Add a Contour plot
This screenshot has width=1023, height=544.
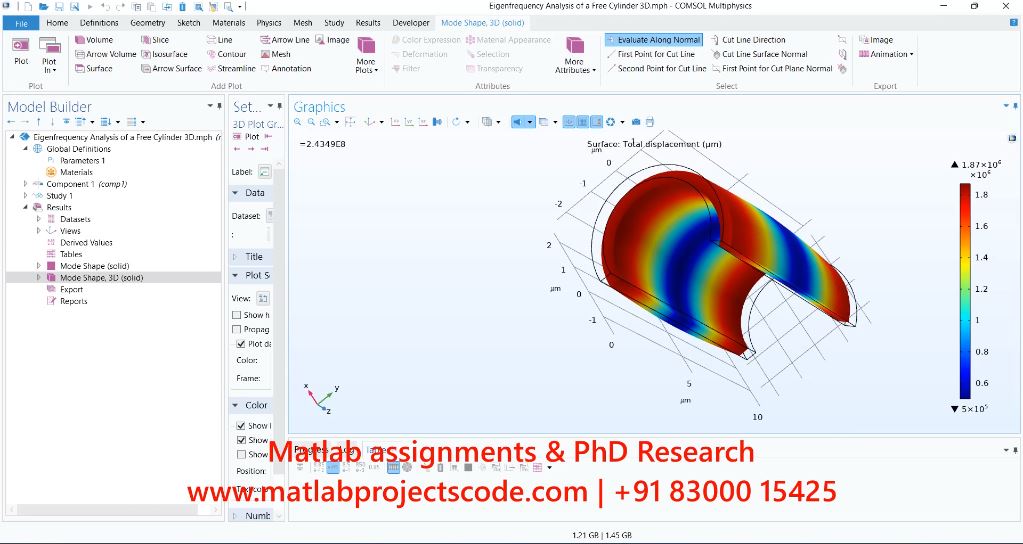[227, 54]
